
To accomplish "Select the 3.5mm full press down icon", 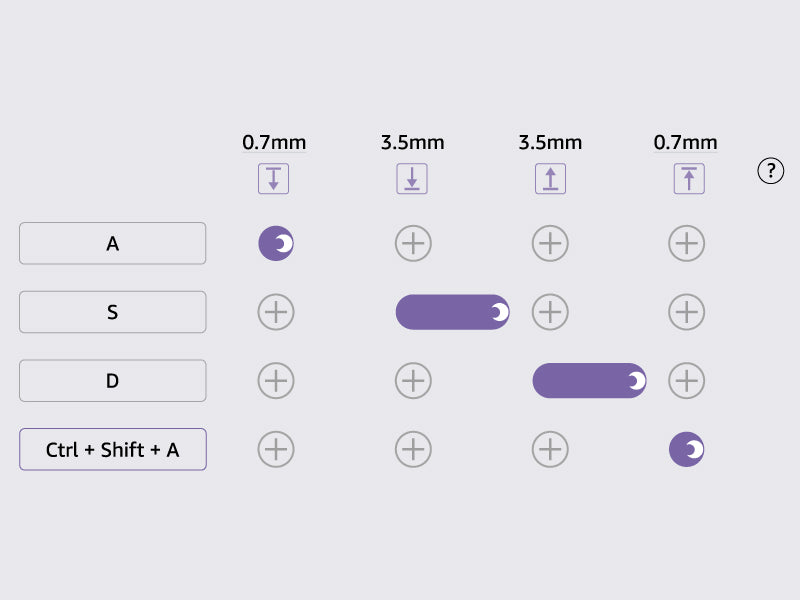I will [x=412, y=178].
